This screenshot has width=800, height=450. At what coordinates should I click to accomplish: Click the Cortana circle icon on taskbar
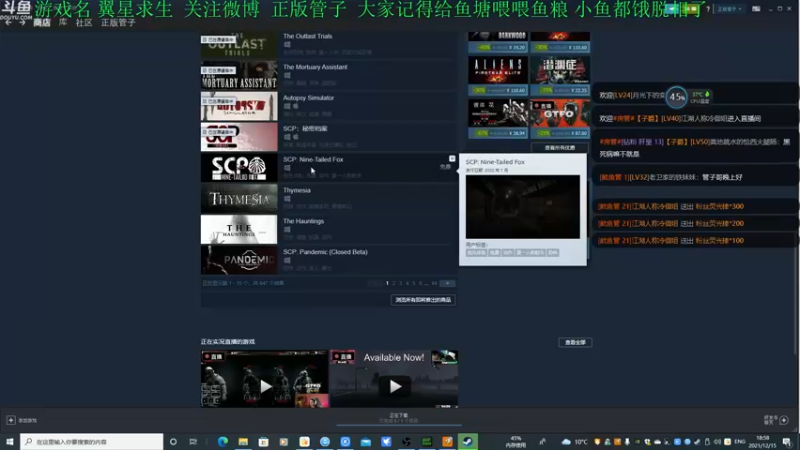point(173,441)
